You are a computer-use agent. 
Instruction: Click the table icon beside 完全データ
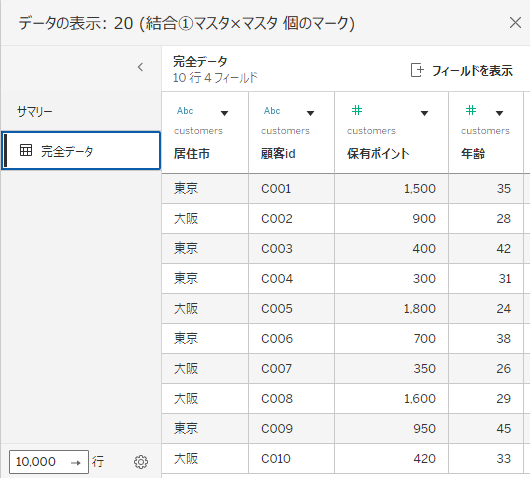point(26,150)
